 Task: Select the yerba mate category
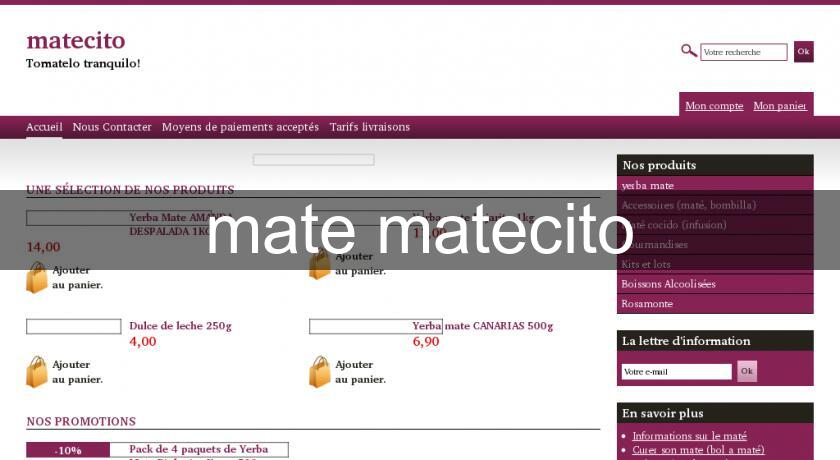click(648, 186)
